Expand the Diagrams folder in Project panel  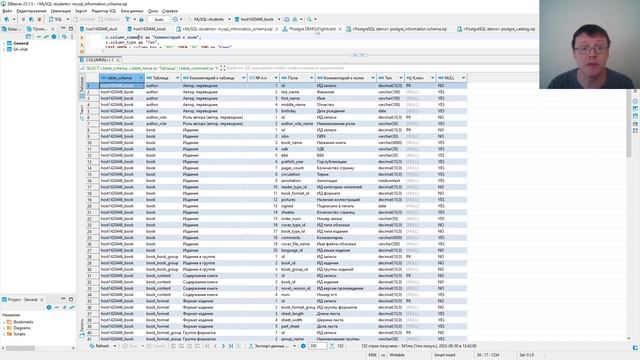(x=4, y=328)
